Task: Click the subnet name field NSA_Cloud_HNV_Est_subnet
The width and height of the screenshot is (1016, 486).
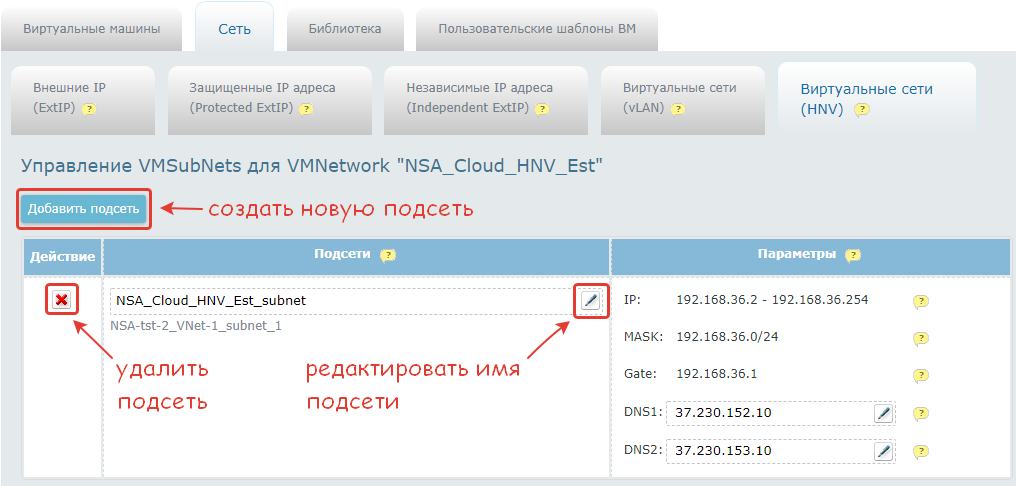Action: [x=340, y=300]
